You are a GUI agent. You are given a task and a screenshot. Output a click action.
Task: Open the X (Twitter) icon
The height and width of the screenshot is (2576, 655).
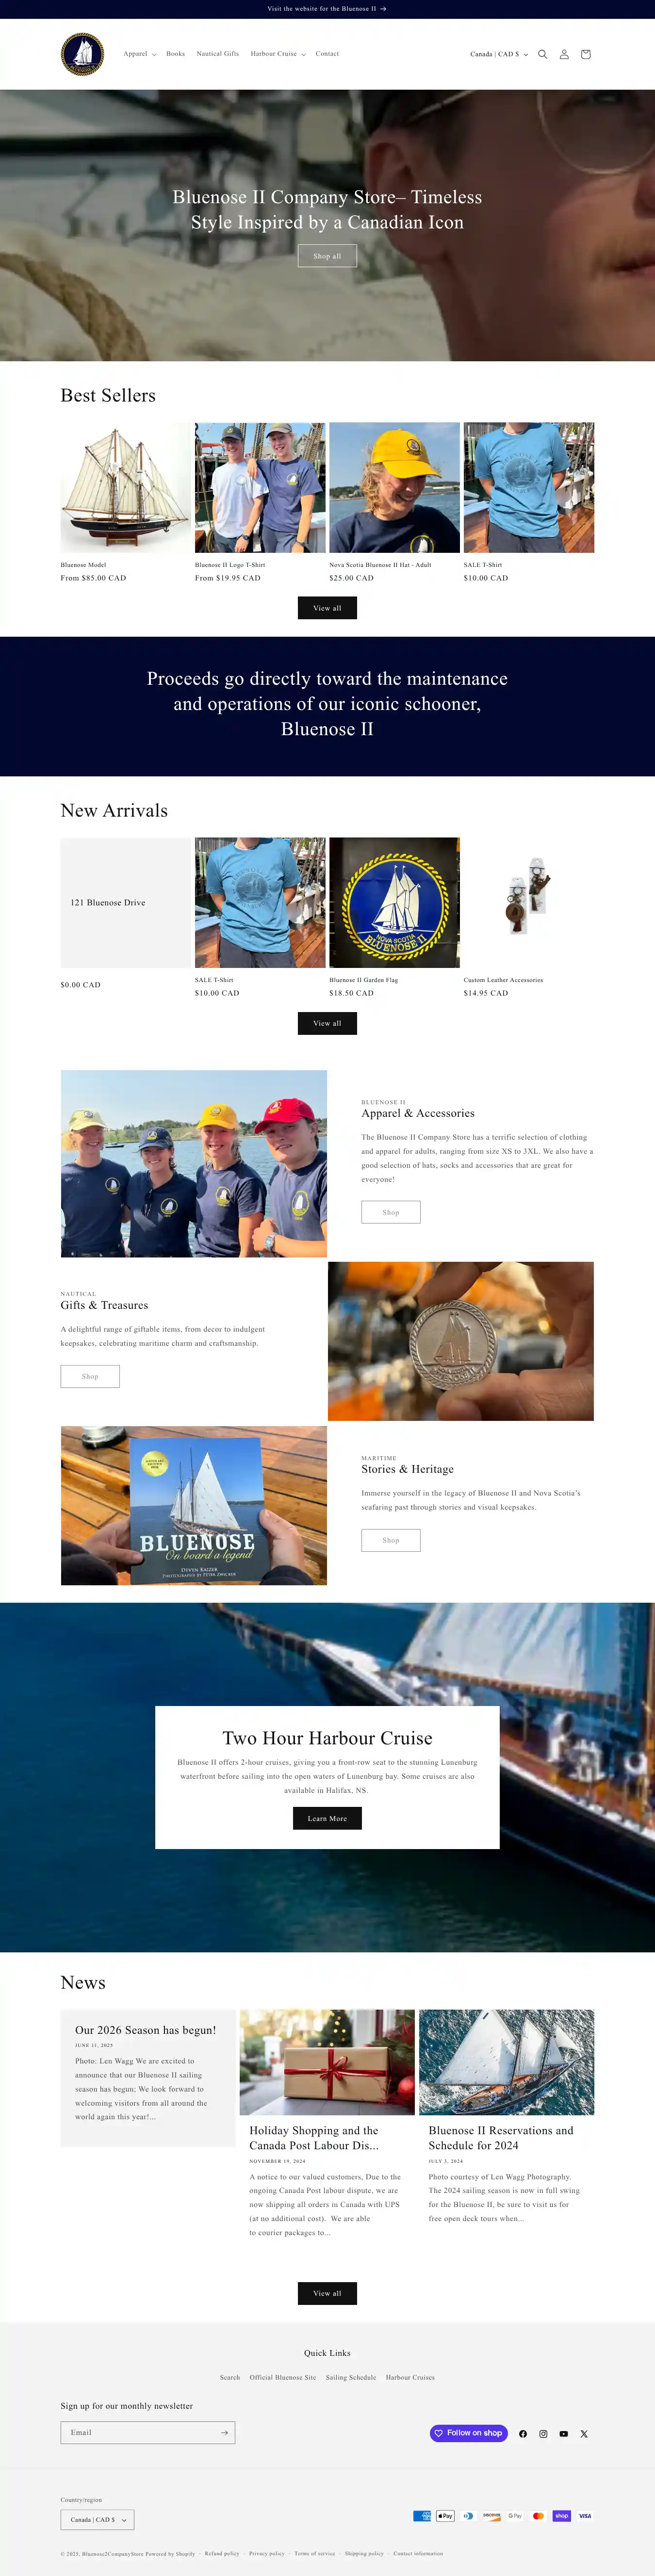584,2434
